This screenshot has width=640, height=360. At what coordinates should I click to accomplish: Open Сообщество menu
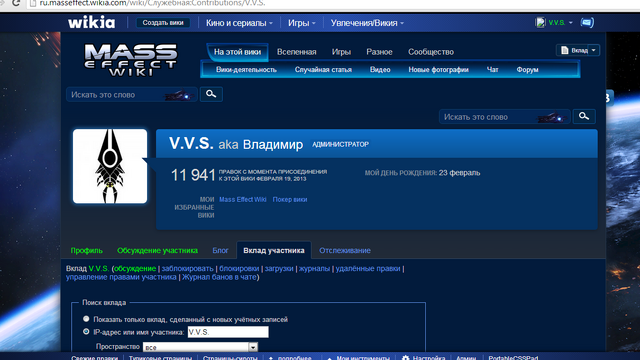click(x=431, y=52)
